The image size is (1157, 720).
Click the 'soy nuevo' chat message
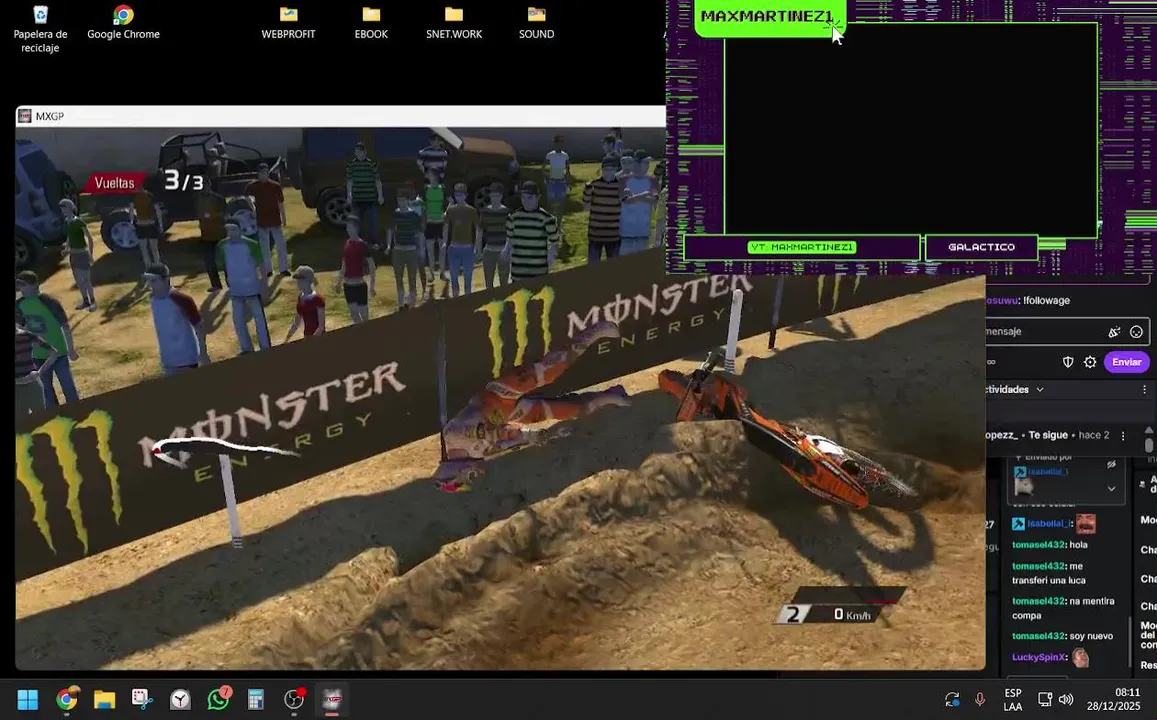point(1091,636)
